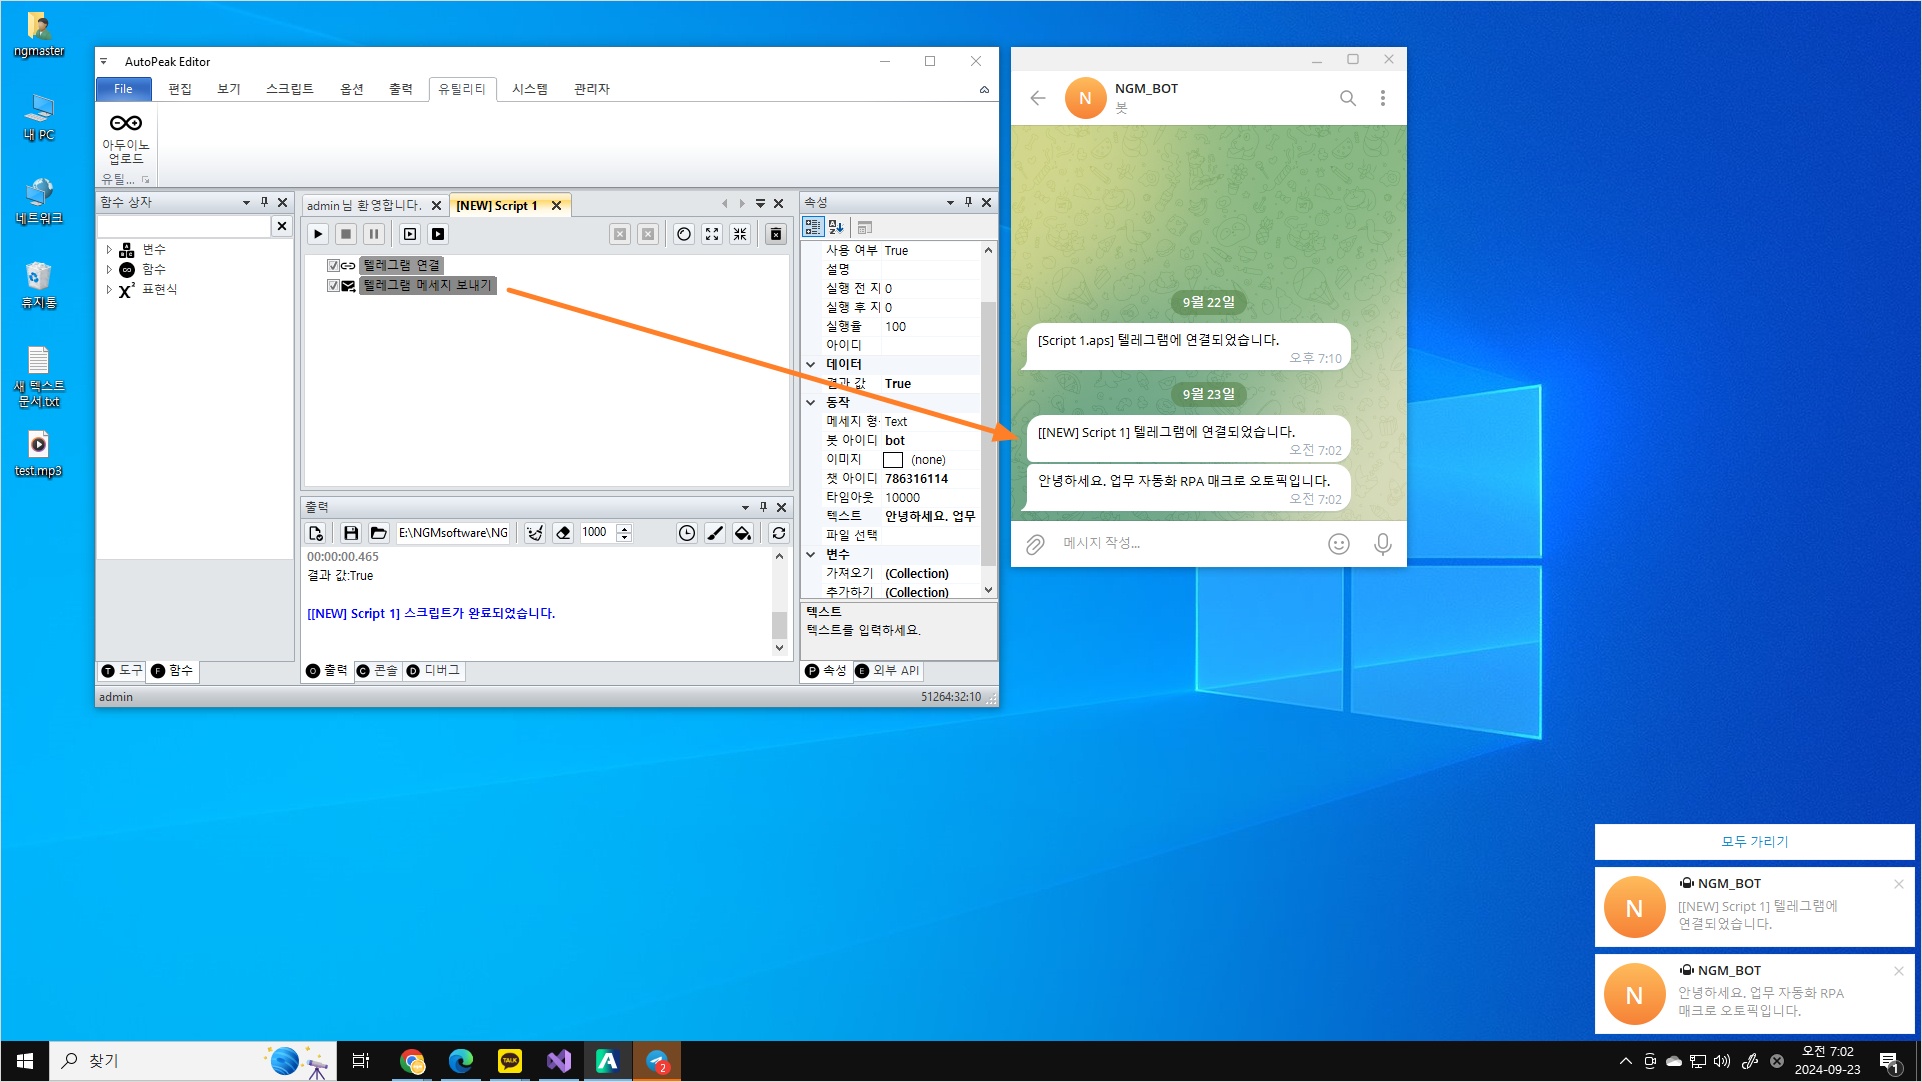Click the 이미지 color swatch box
The height and width of the screenshot is (1082, 1922).
click(x=893, y=460)
